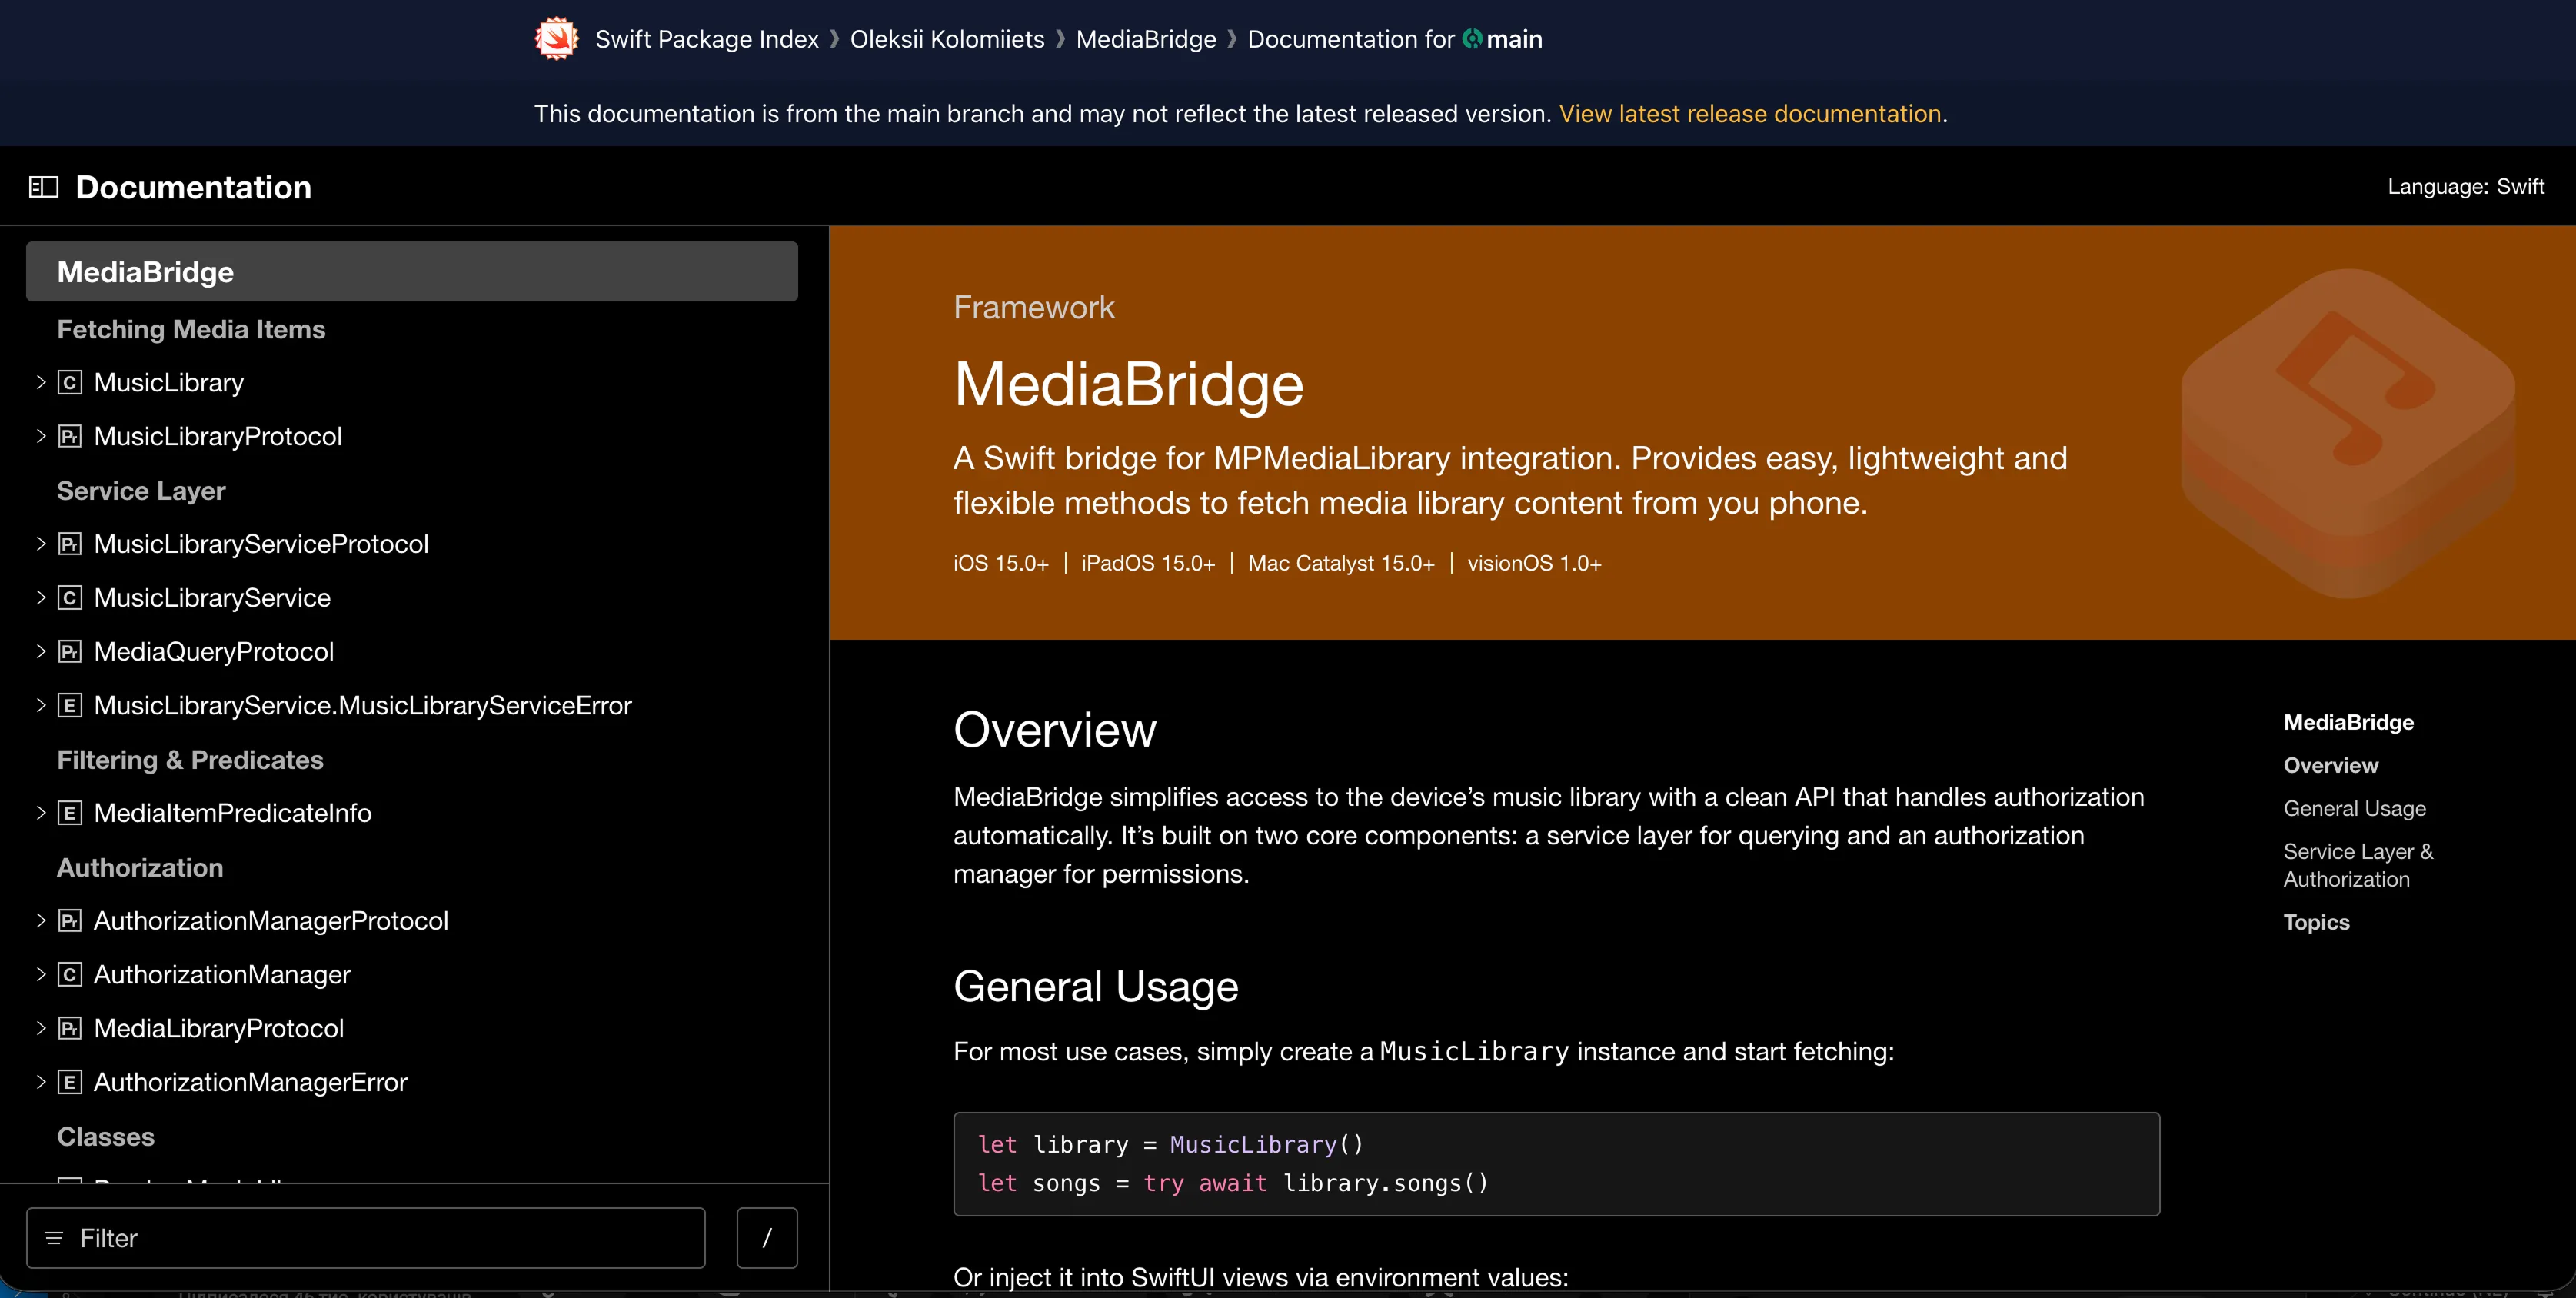Viewport: 2576px width, 1298px height.
Task: Toggle the documentation sidebar panel icon
Action: 43,187
